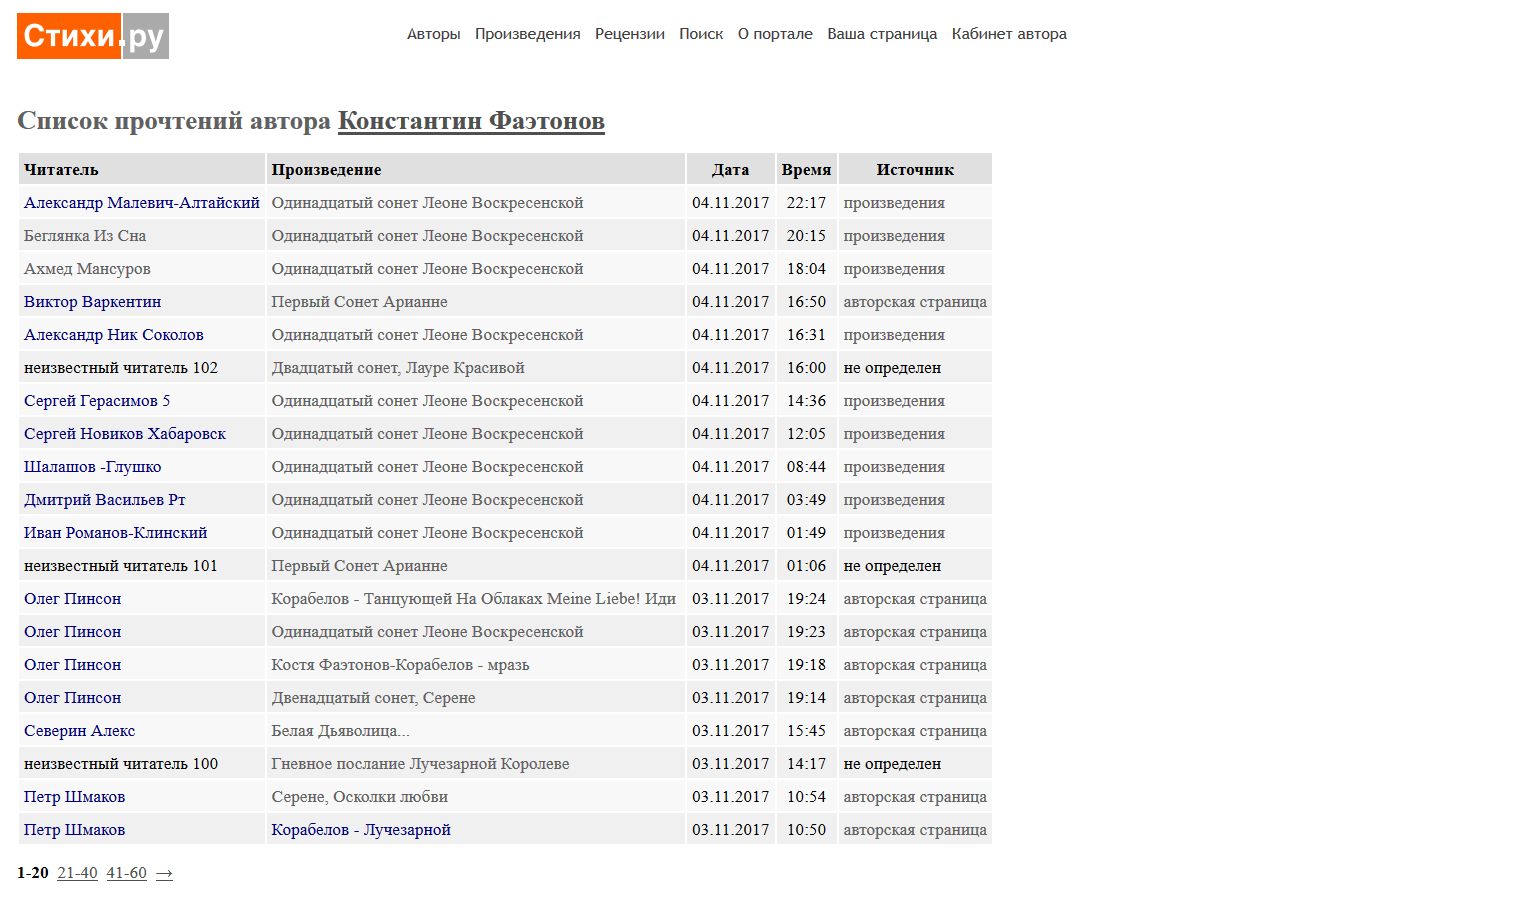Image resolution: width=1516 pixels, height=898 pixels.
Task: Click the Источник column header
Action: pyautogui.click(x=915, y=169)
